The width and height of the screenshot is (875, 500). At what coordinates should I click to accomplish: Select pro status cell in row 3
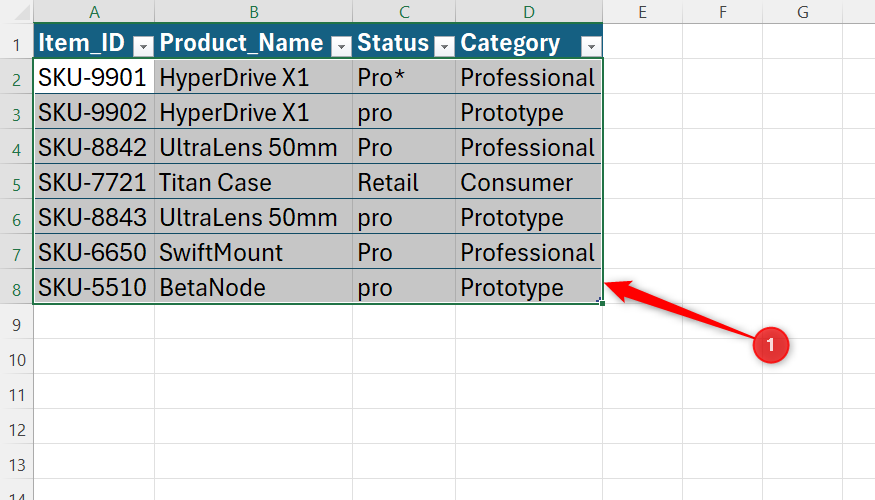404,112
